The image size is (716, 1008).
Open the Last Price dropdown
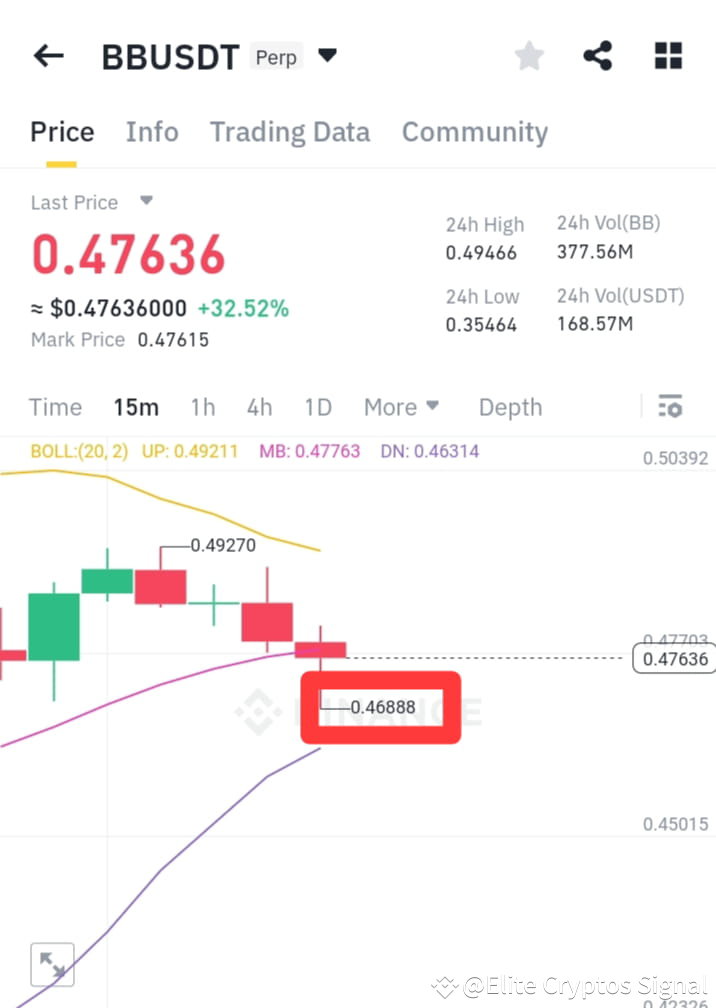(145, 202)
